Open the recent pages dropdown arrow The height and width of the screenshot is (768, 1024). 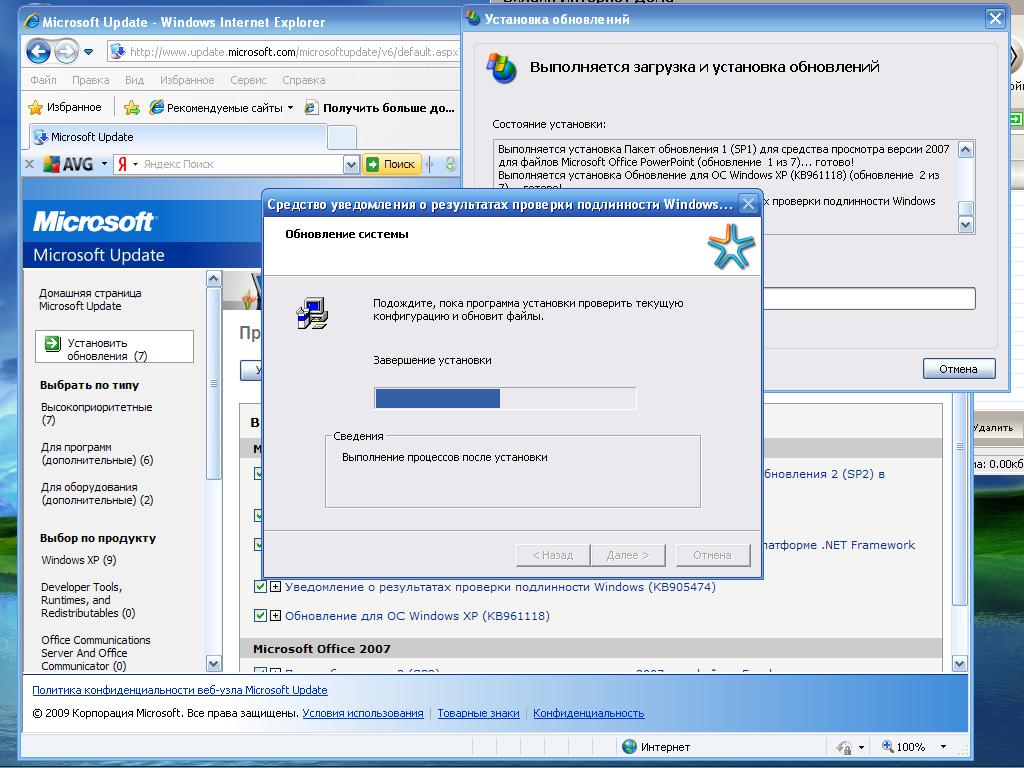[x=89, y=51]
